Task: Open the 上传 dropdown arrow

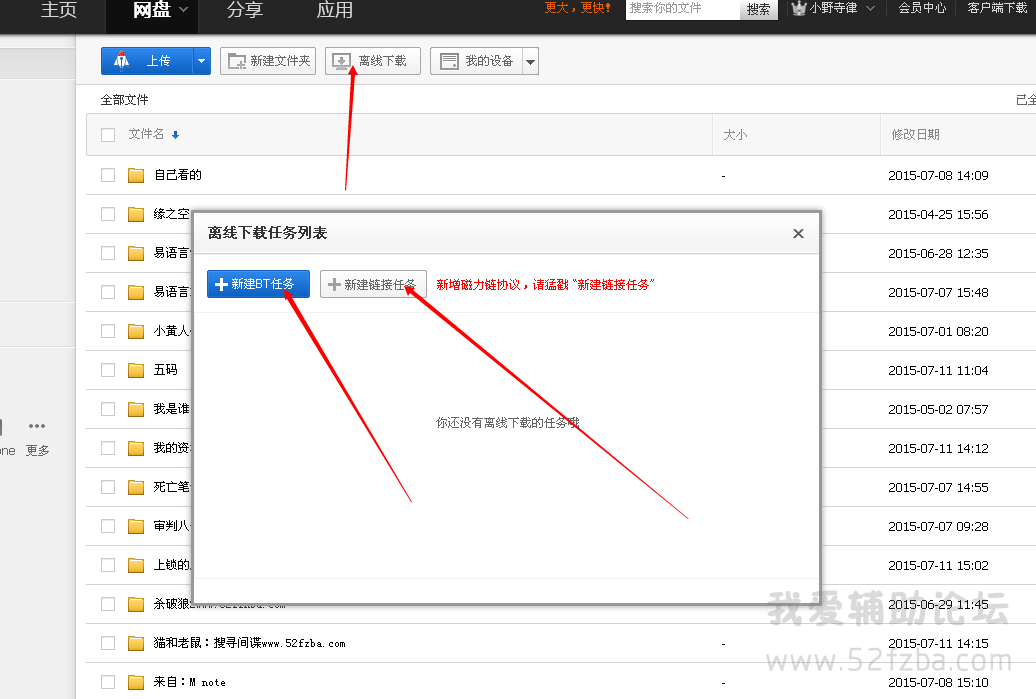Action: tap(201, 61)
